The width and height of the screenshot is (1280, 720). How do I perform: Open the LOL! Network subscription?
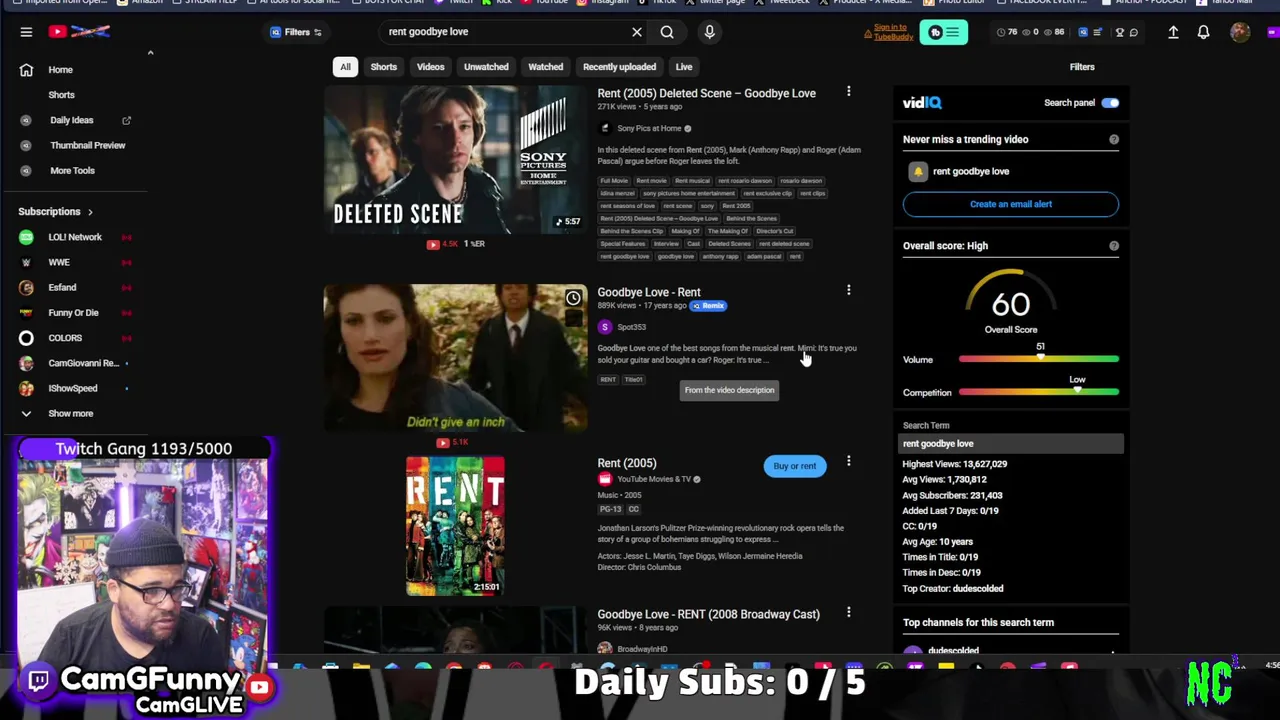click(x=75, y=237)
